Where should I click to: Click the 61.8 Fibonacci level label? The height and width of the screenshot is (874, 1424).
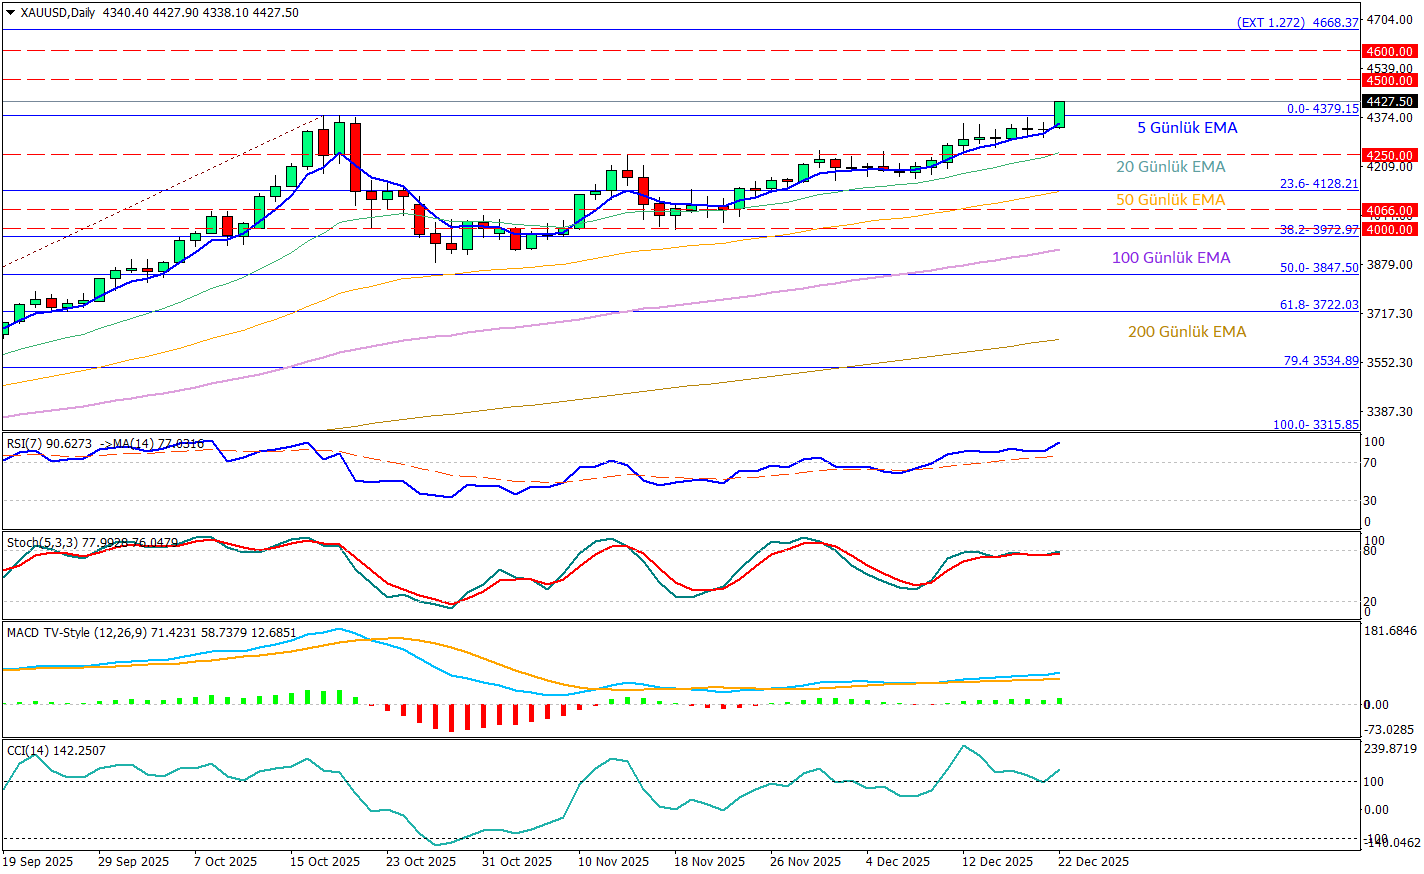[1319, 305]
